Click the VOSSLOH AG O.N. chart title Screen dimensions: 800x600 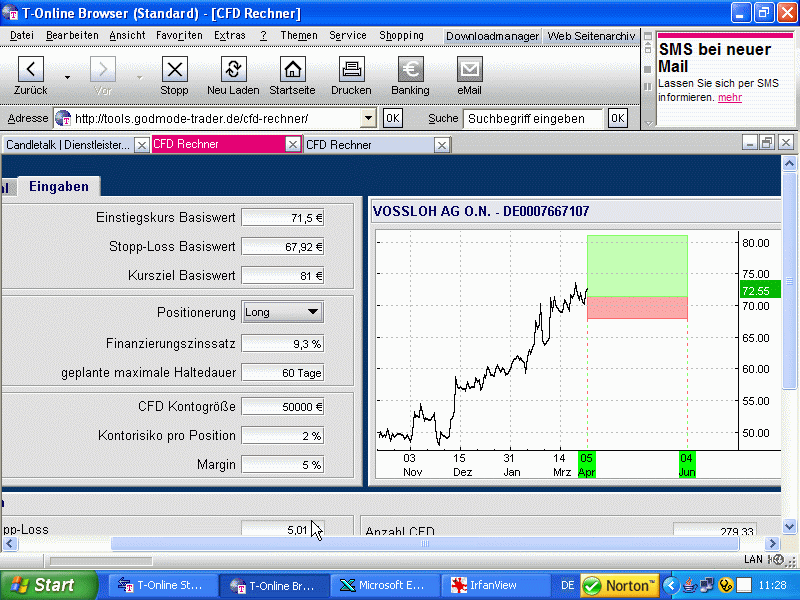point(481,211)
